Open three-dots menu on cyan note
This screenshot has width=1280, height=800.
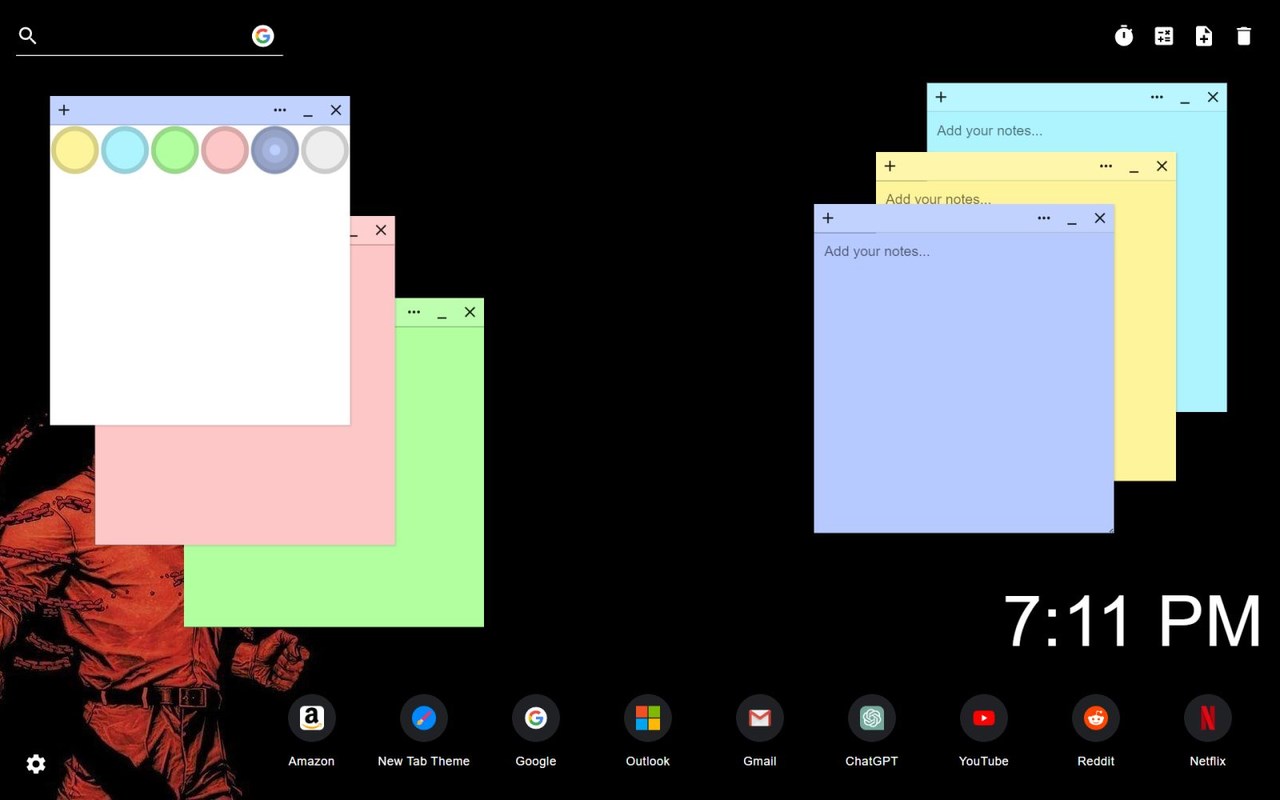point(1157,97)
